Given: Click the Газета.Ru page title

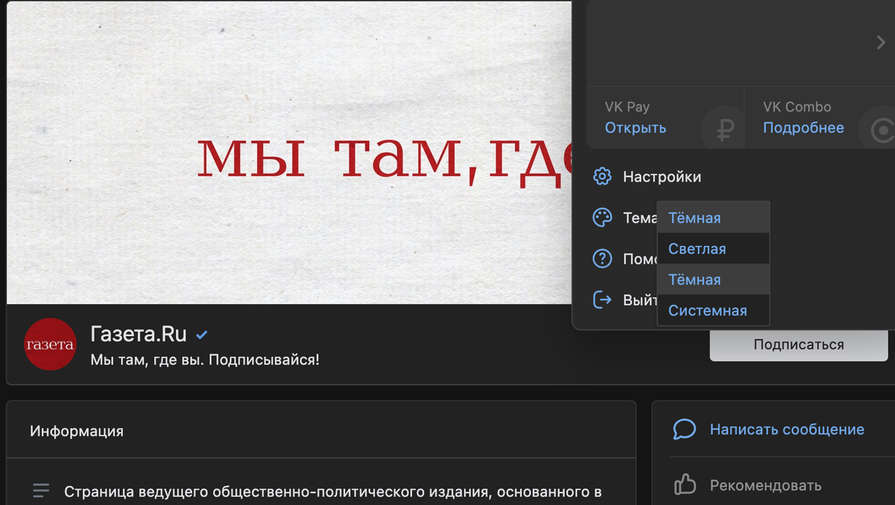Looking at the screenshot, I should 139,334.
